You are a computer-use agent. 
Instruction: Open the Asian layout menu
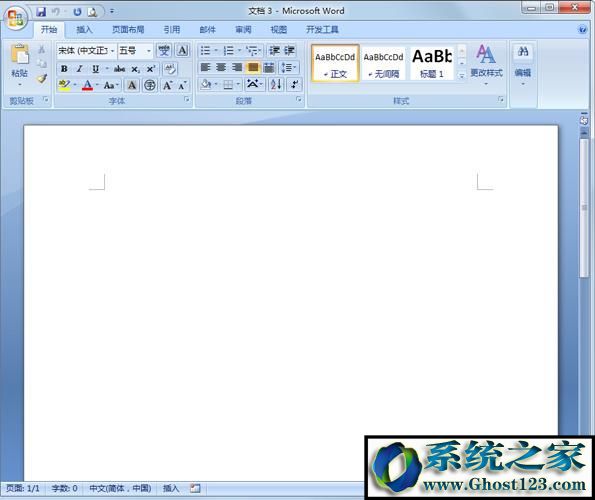[255, 84]
